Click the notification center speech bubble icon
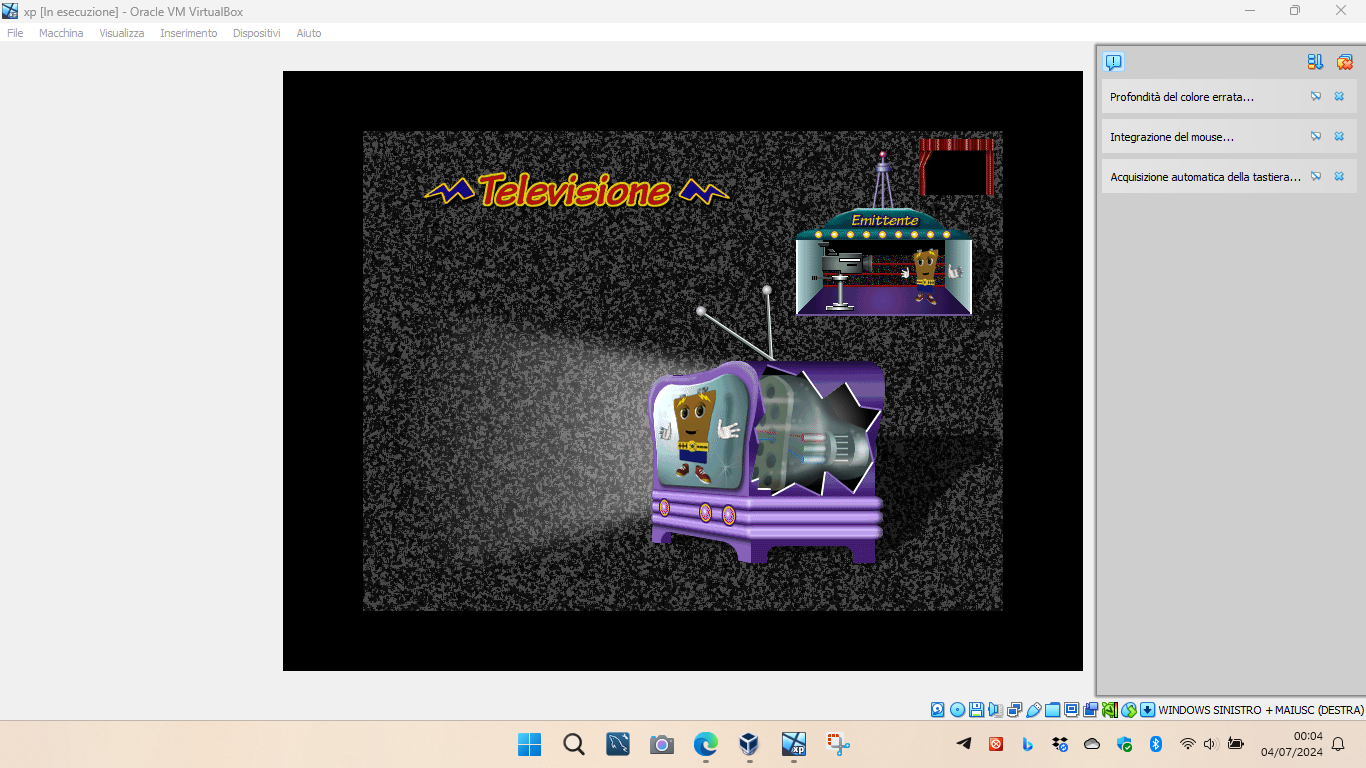The image size is (1366, 768). tap(1113, 62)
